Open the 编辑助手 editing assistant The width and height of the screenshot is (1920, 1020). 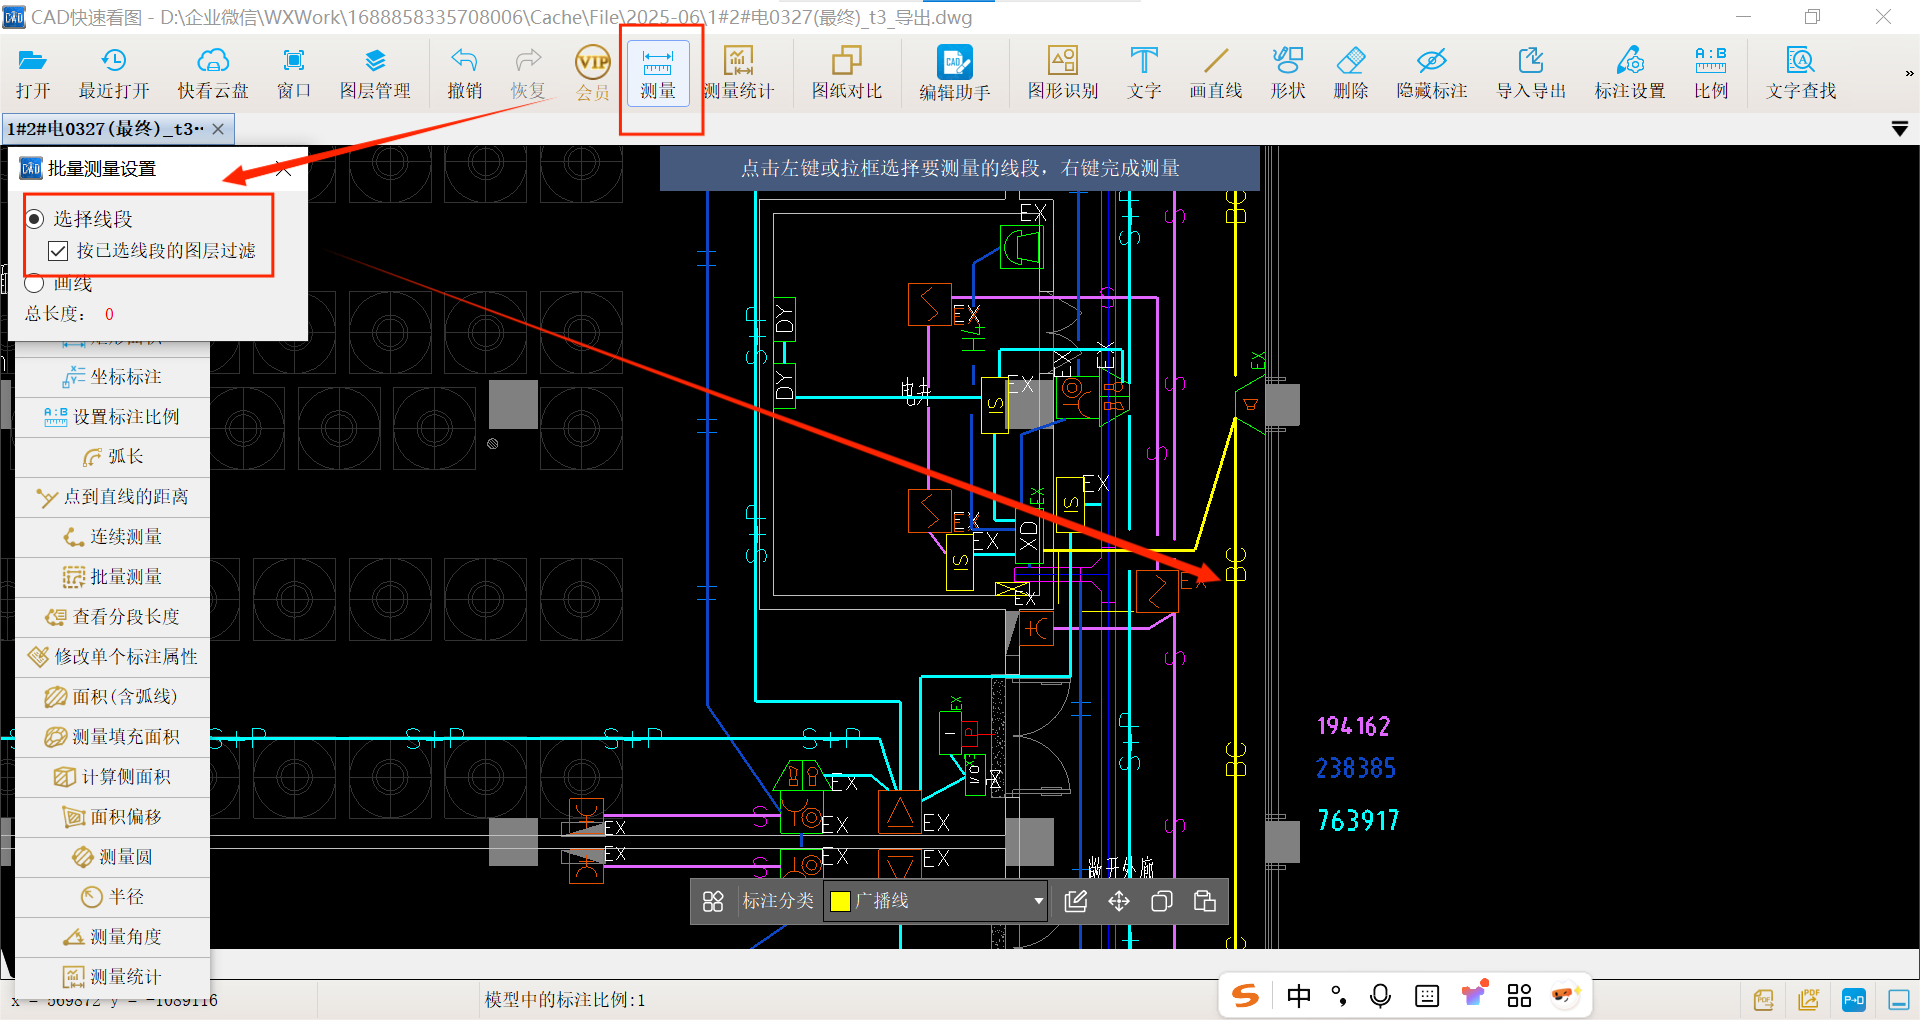[954, 73]
